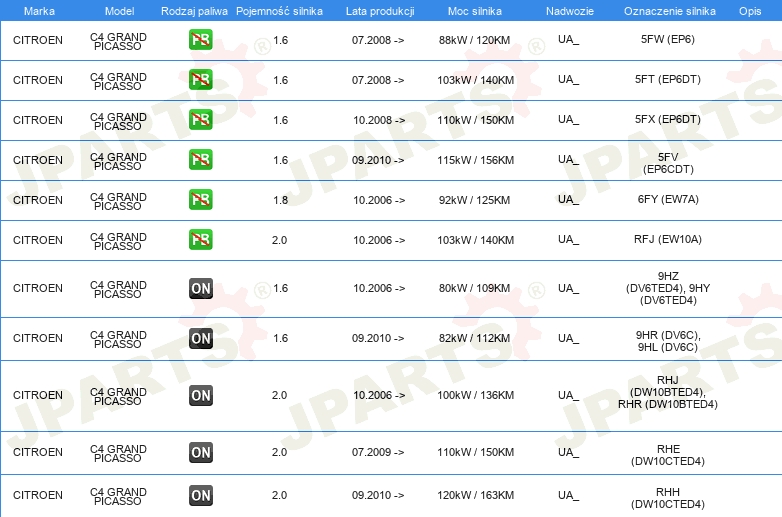Click power value 92kW / 125KM
The width and height of the screenshot is (782, 517).
pos(474,200)
